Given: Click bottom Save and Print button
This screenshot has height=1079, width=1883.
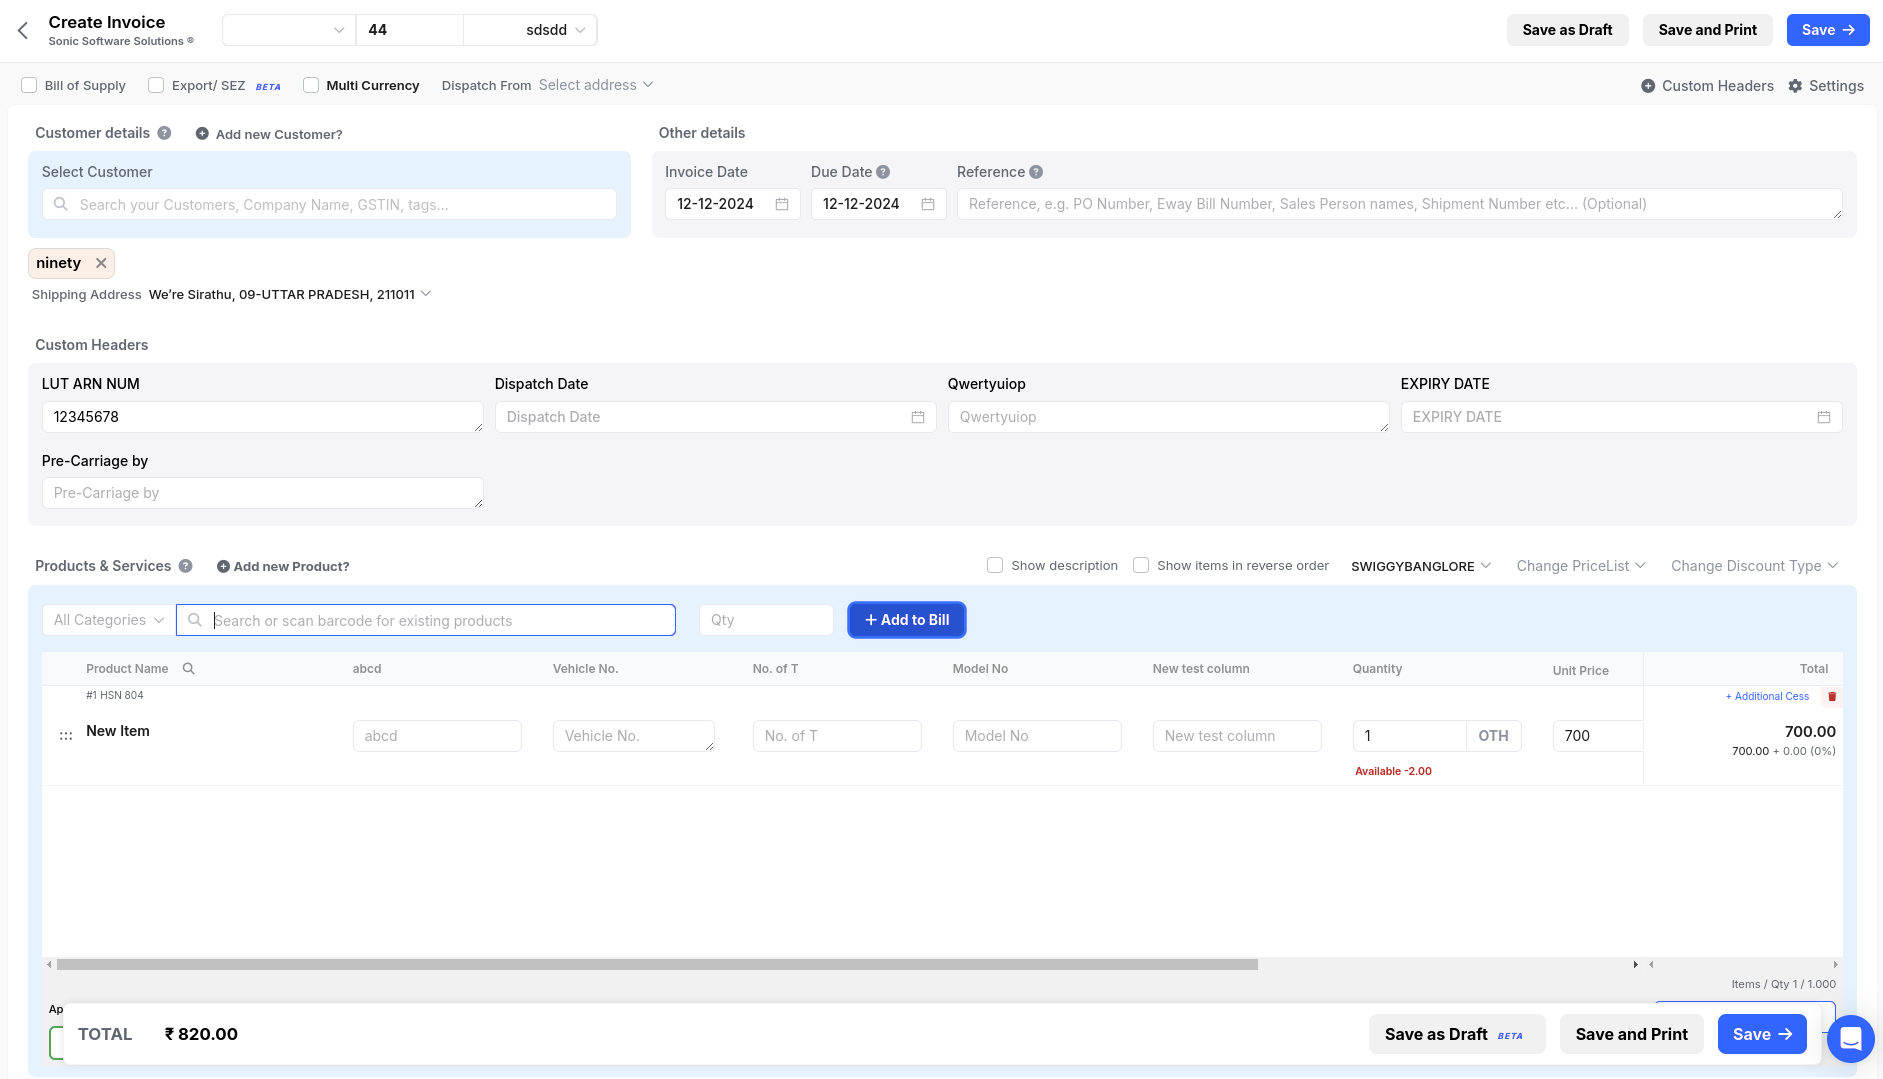Looking at the screenshot, I should click(x=1631, y=1034).
